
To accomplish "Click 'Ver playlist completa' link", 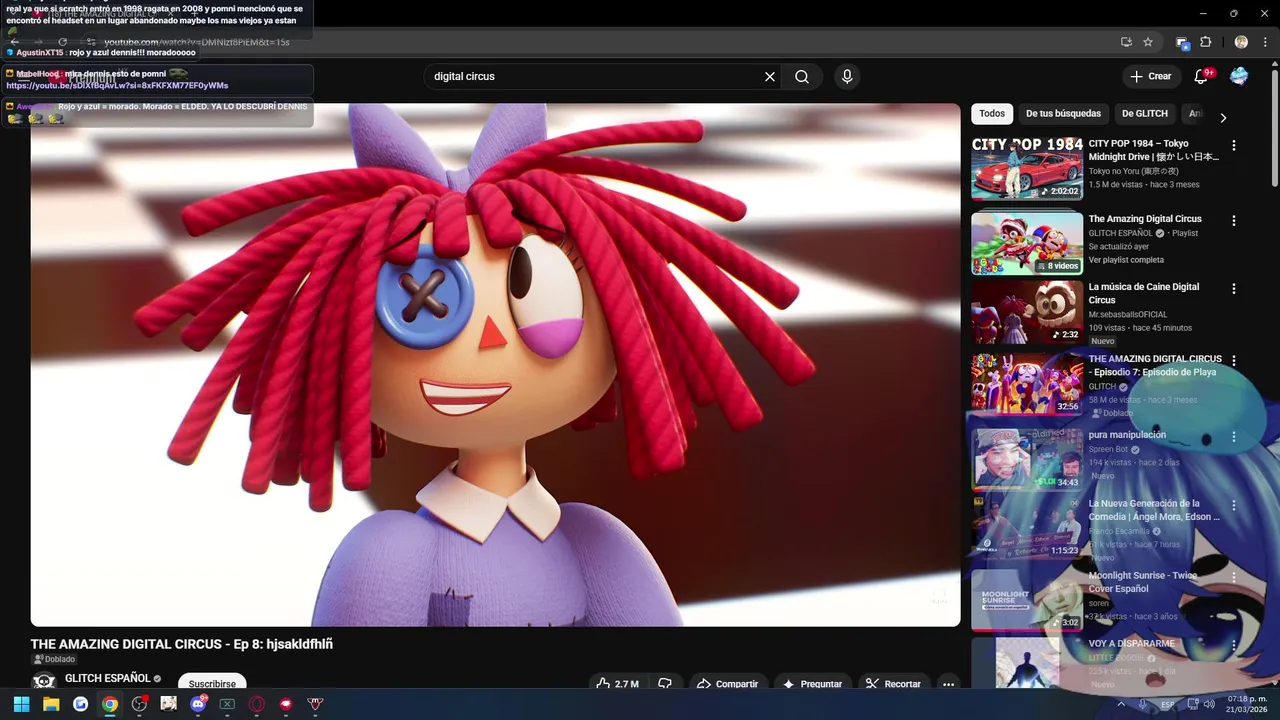I will [x=1126, y=260].
